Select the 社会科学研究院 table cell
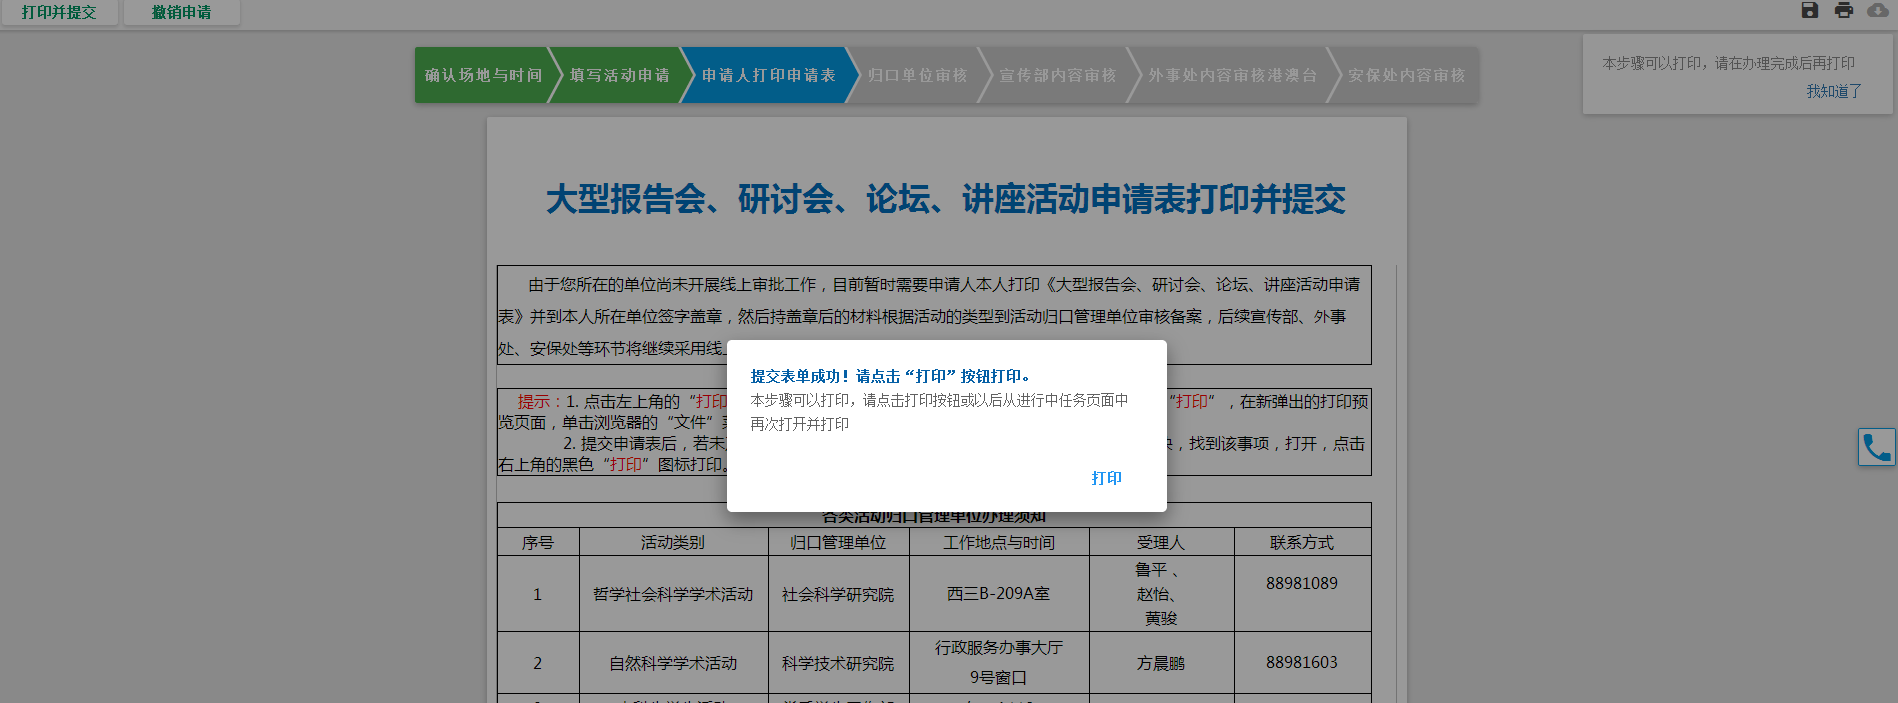The image size is (1898, 703). (838, 594)
